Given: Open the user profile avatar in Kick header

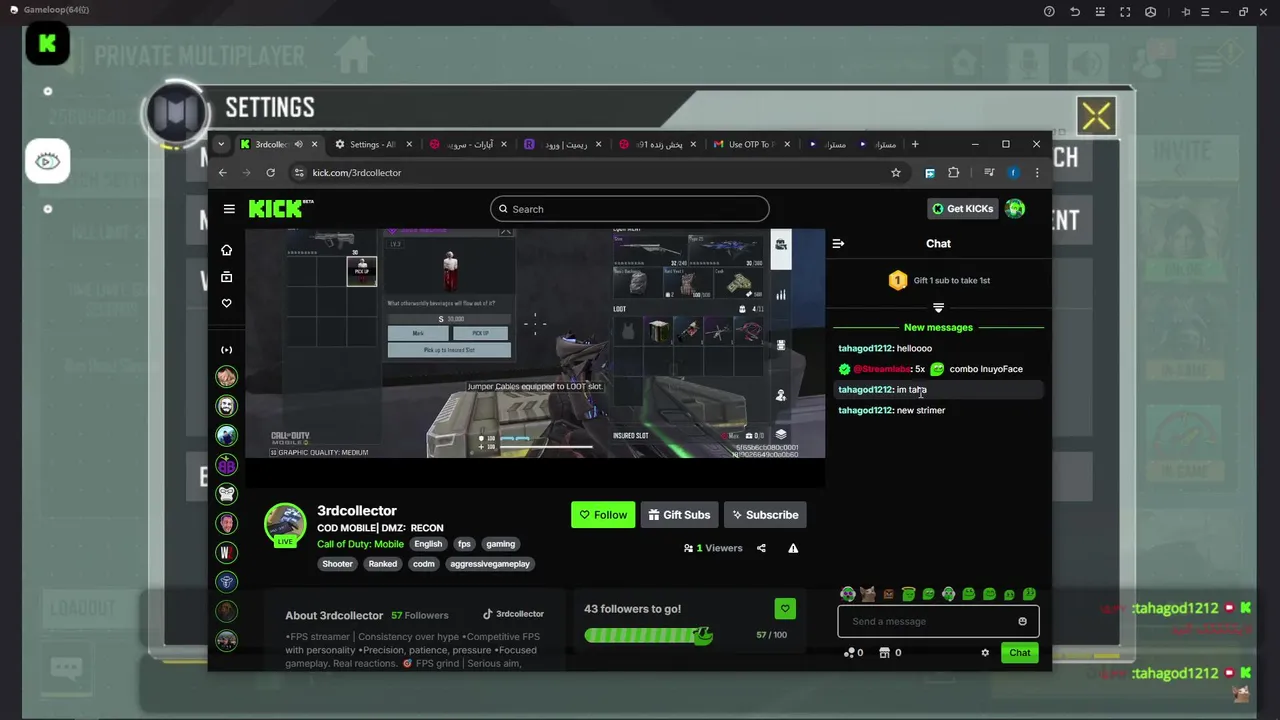Looking at the screenshot, I should pos(1015,209).
